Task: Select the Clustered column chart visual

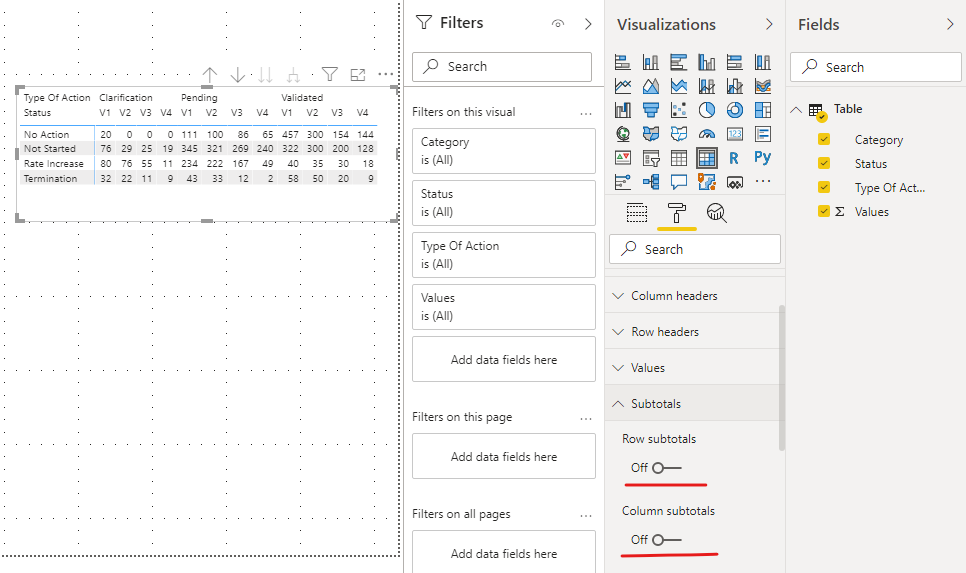Action: (x=707, y=62)
